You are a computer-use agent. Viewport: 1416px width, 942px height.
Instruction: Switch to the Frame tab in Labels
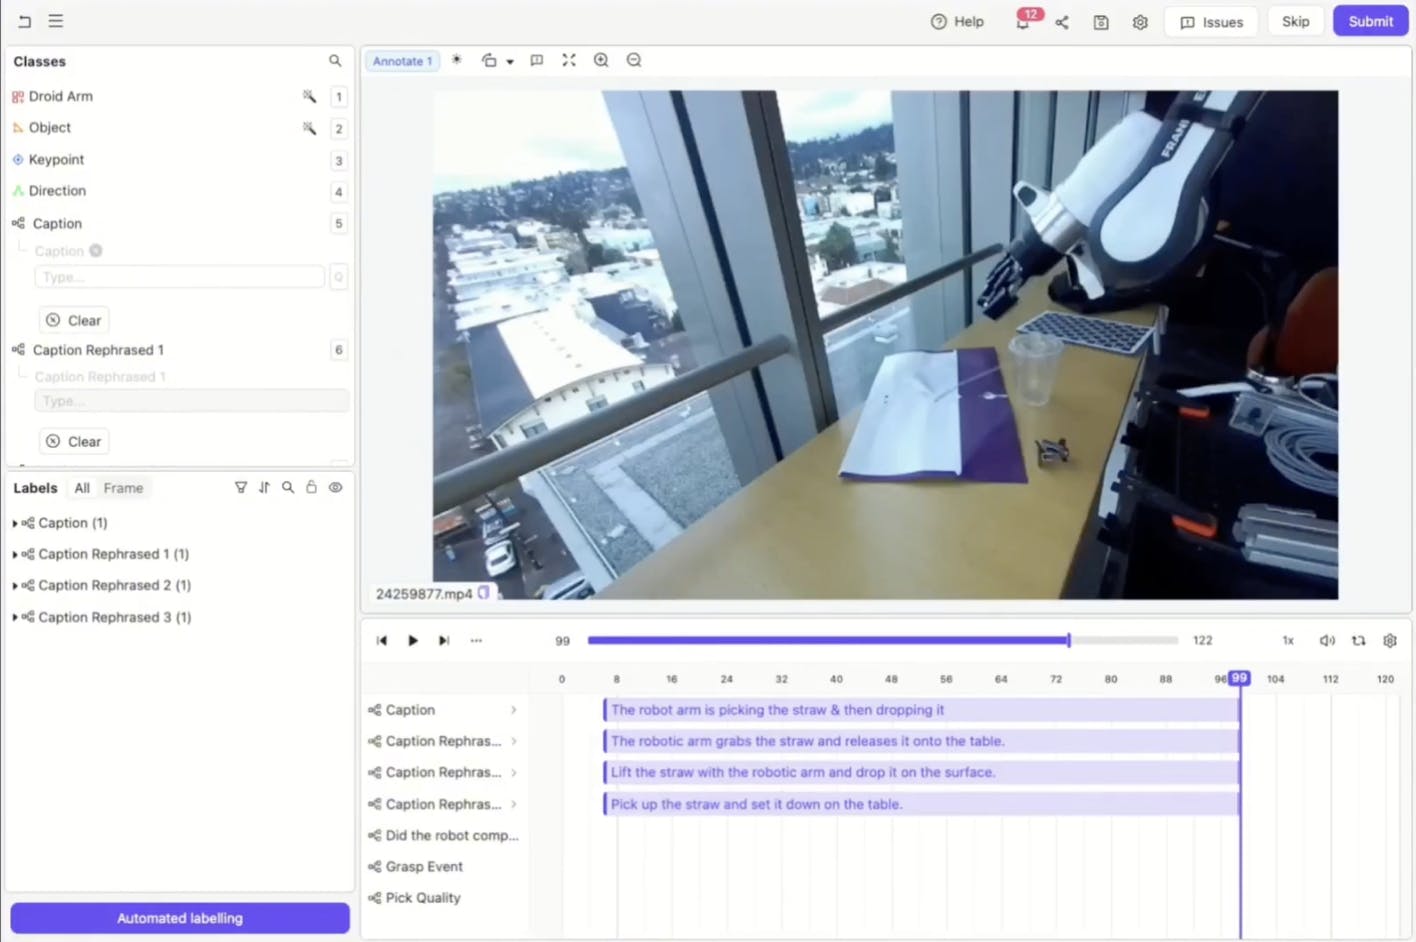point(123,488)
